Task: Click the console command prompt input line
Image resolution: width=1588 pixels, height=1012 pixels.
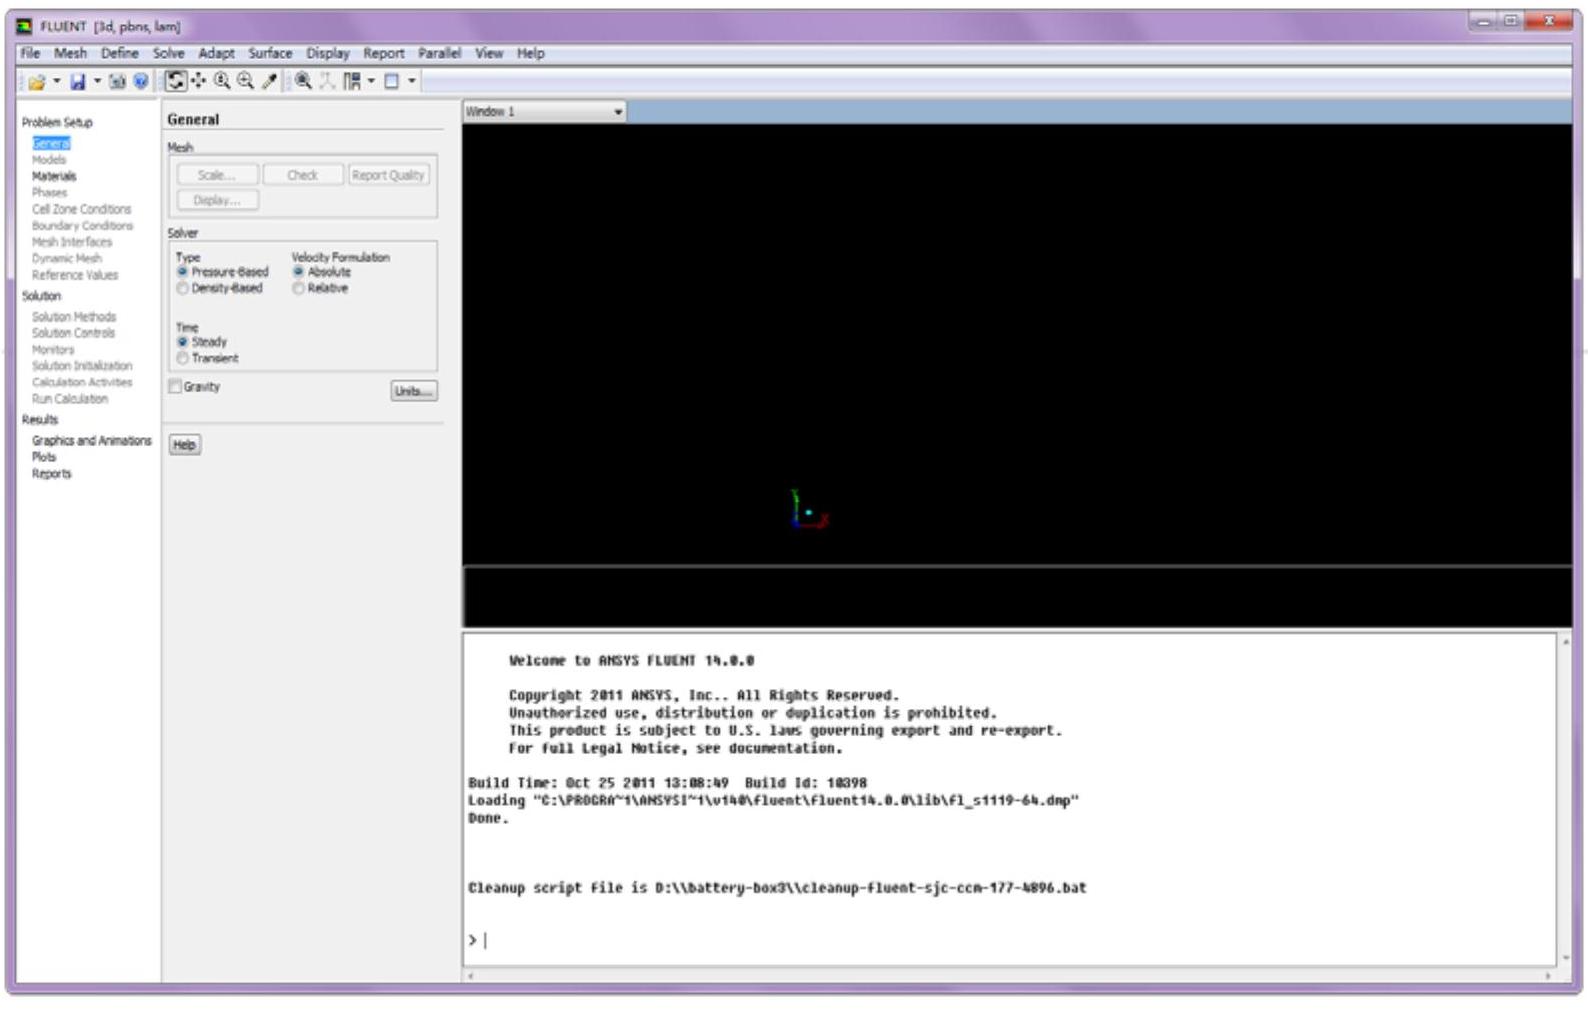Action: (x=1010, y=940)
